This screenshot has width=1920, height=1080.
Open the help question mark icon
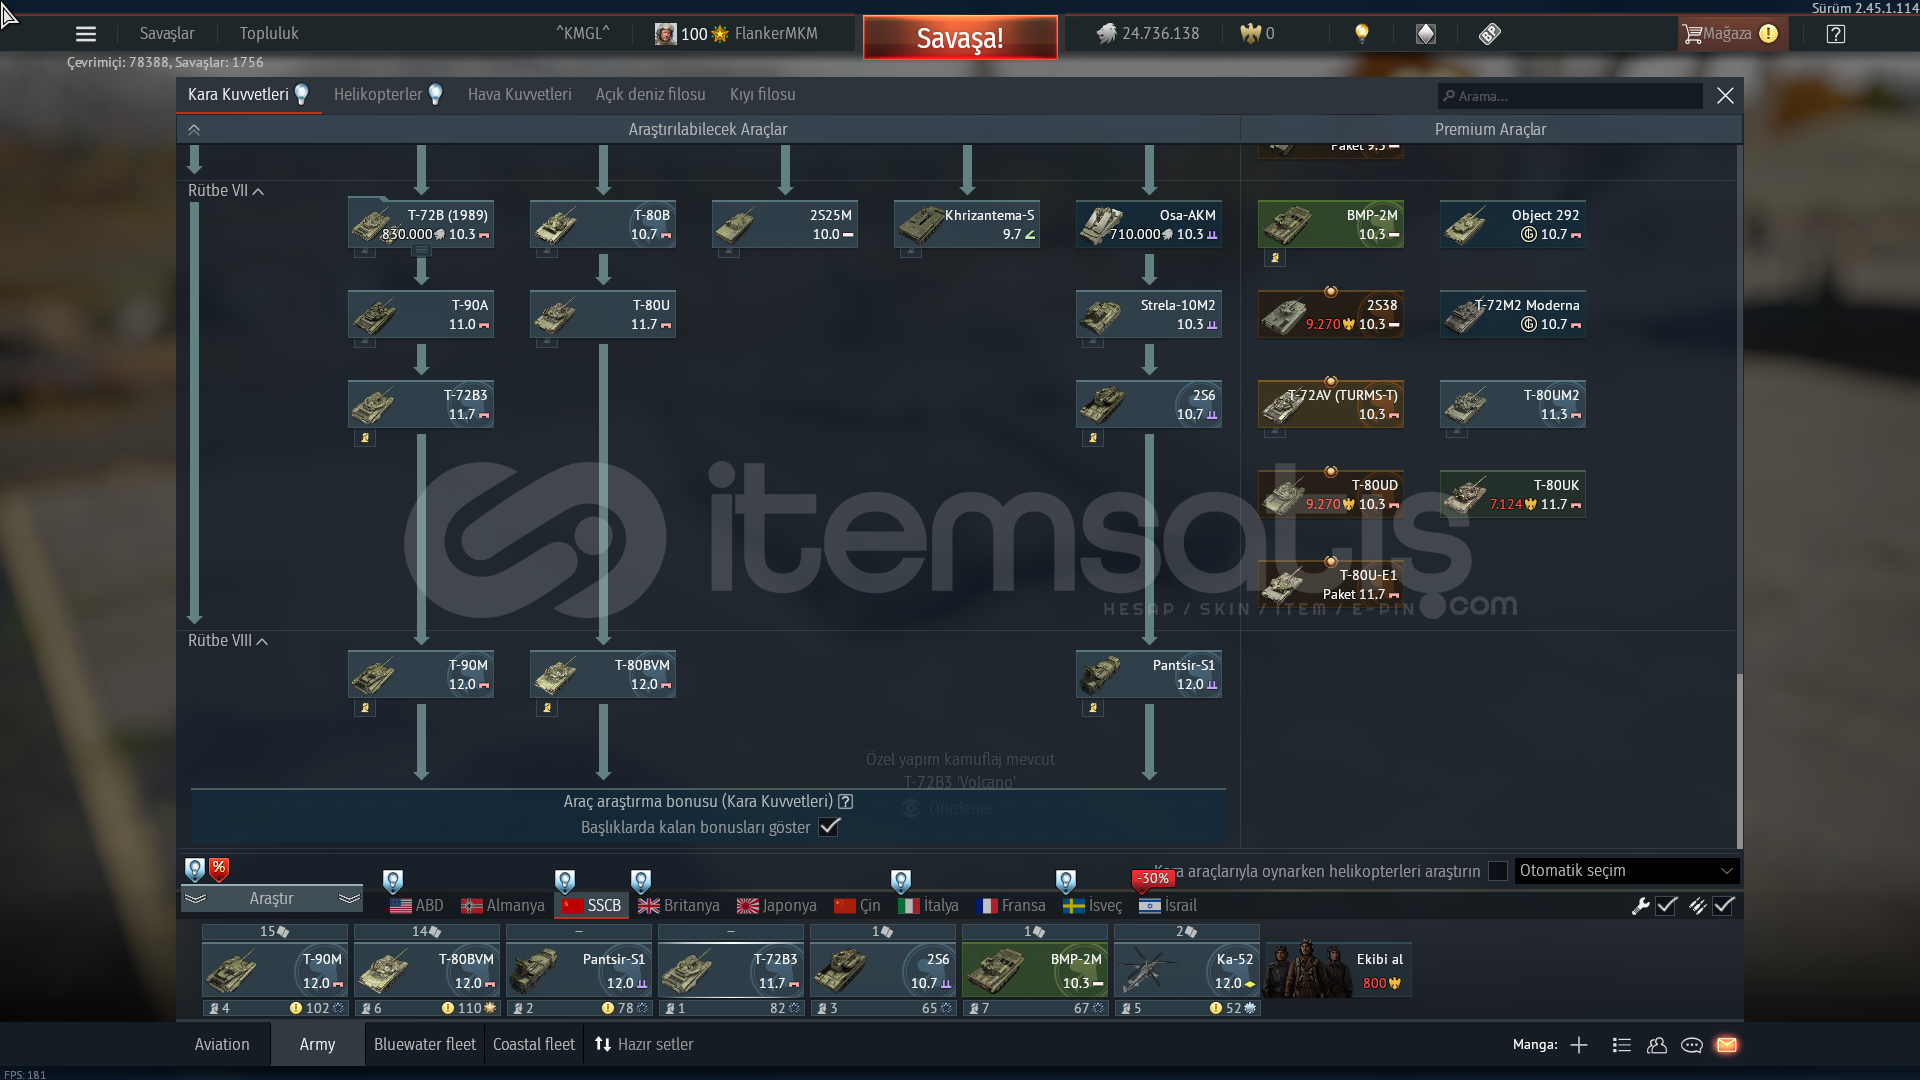pos(1836,34)
